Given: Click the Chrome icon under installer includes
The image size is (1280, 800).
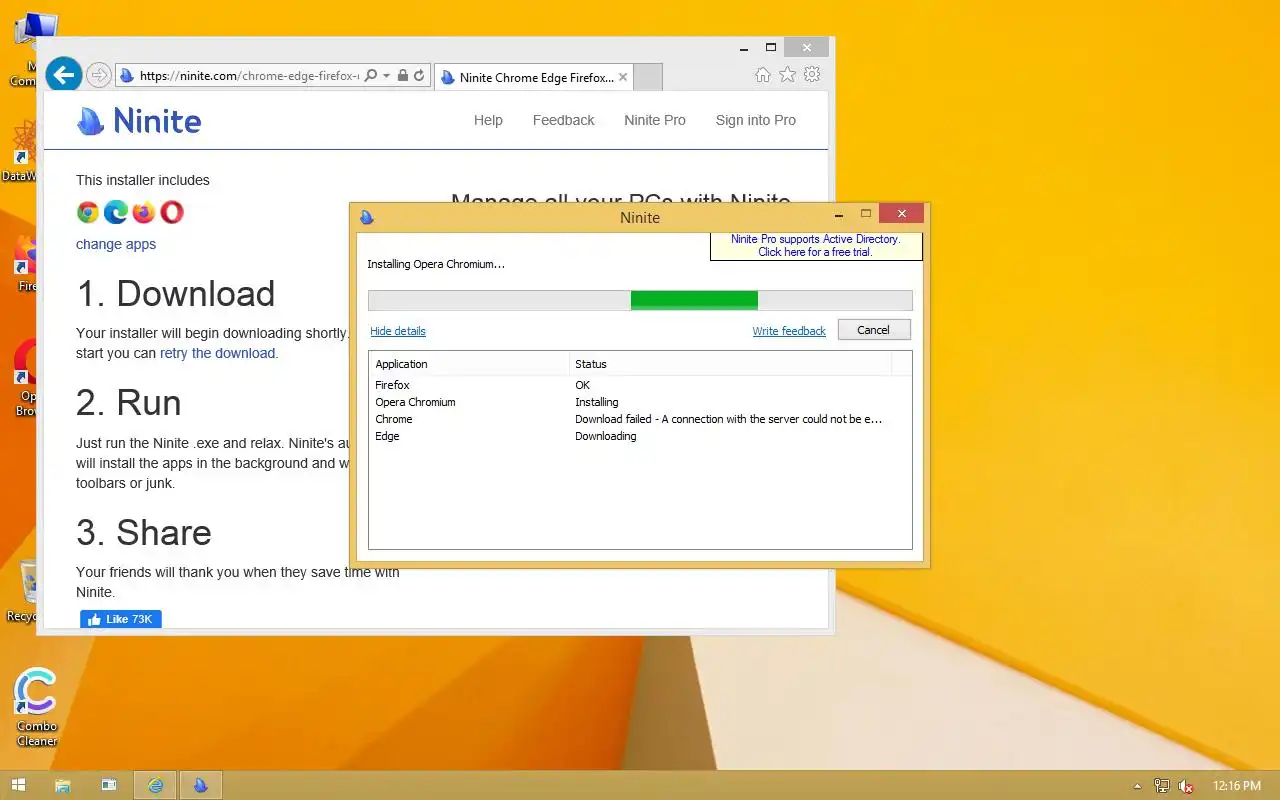Looking at the screenshot, I should point(88,212).
